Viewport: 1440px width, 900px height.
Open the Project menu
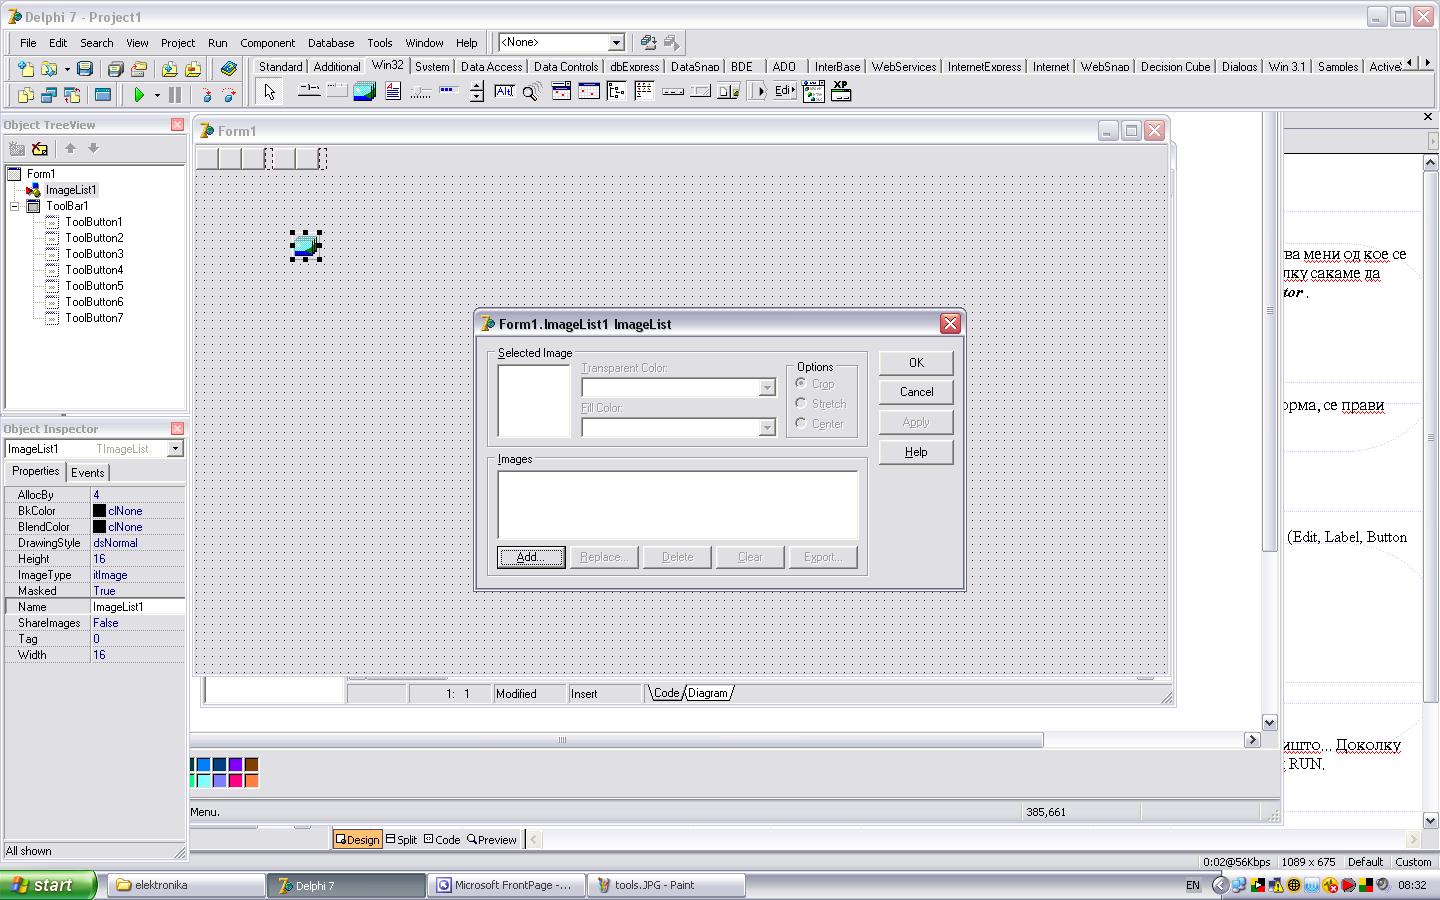[178, 43]
